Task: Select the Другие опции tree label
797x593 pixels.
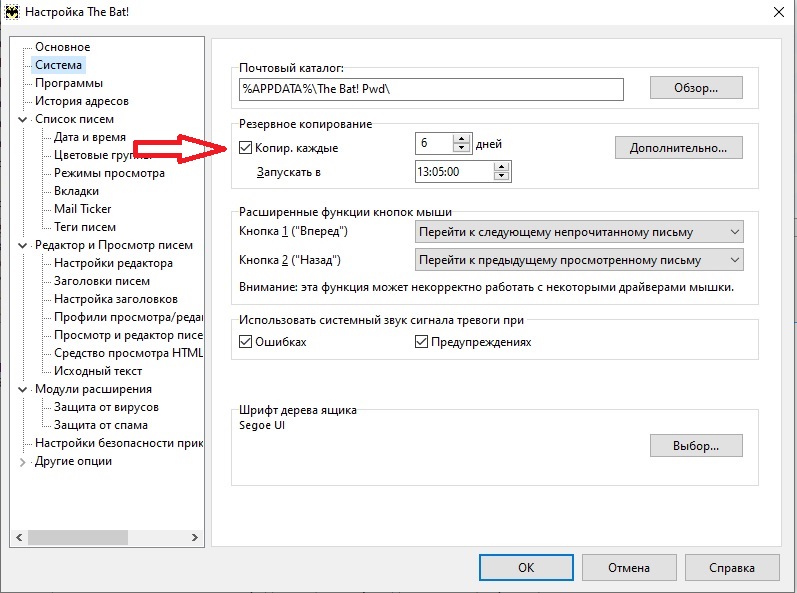Action: 73,461
